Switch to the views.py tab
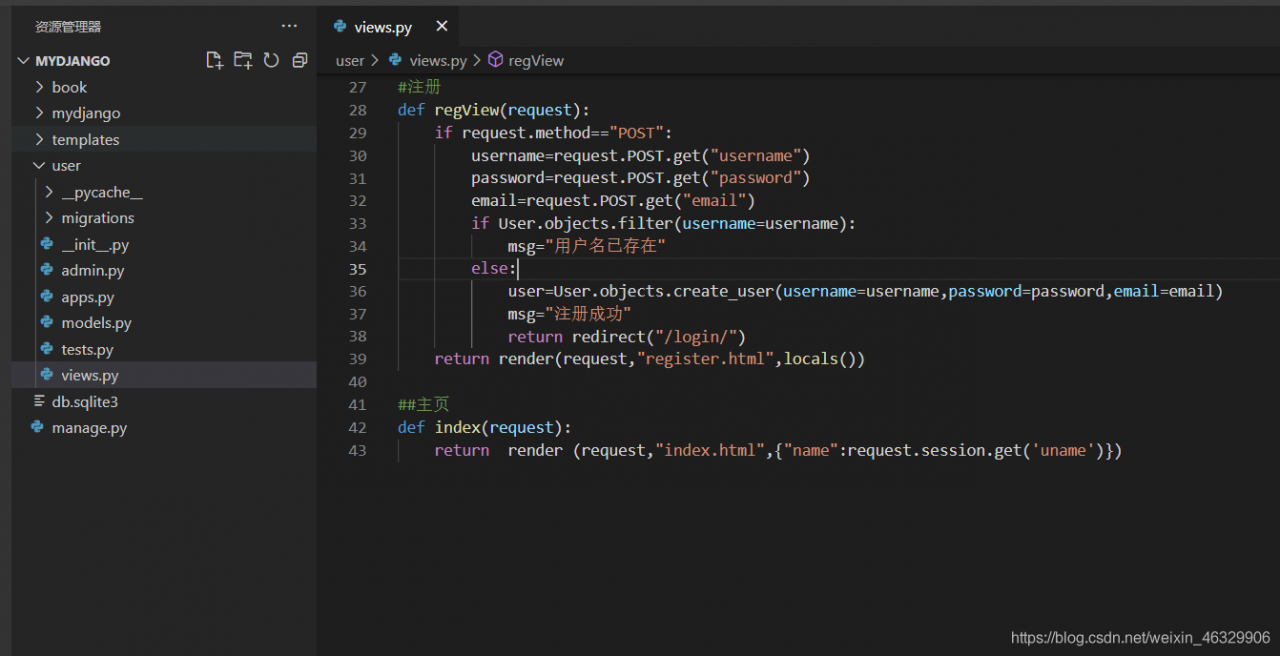Image resolution: width=1280 pixels, height=656 pixels. click(382, 27)
